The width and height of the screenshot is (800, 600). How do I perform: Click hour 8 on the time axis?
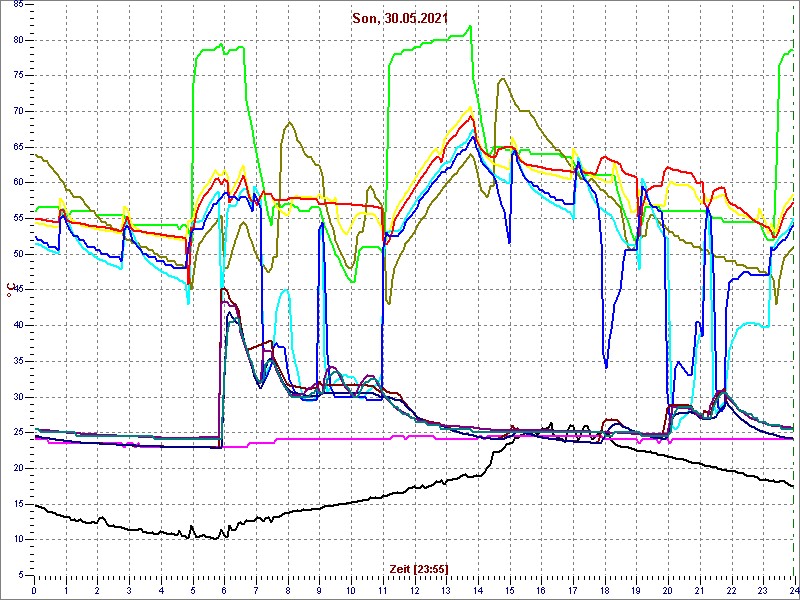[288, 589]
